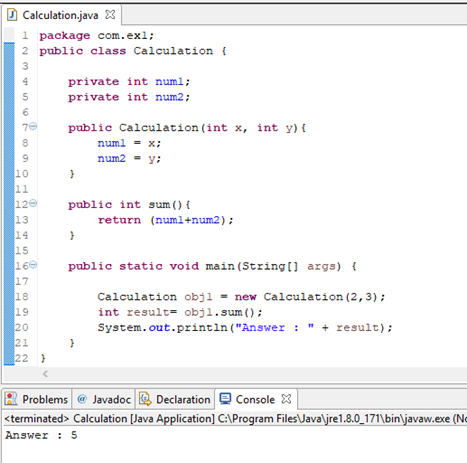This screenshot has width=467, height=463.
Task: Click the System.out.println line
Action: click(x=245, y=328)
